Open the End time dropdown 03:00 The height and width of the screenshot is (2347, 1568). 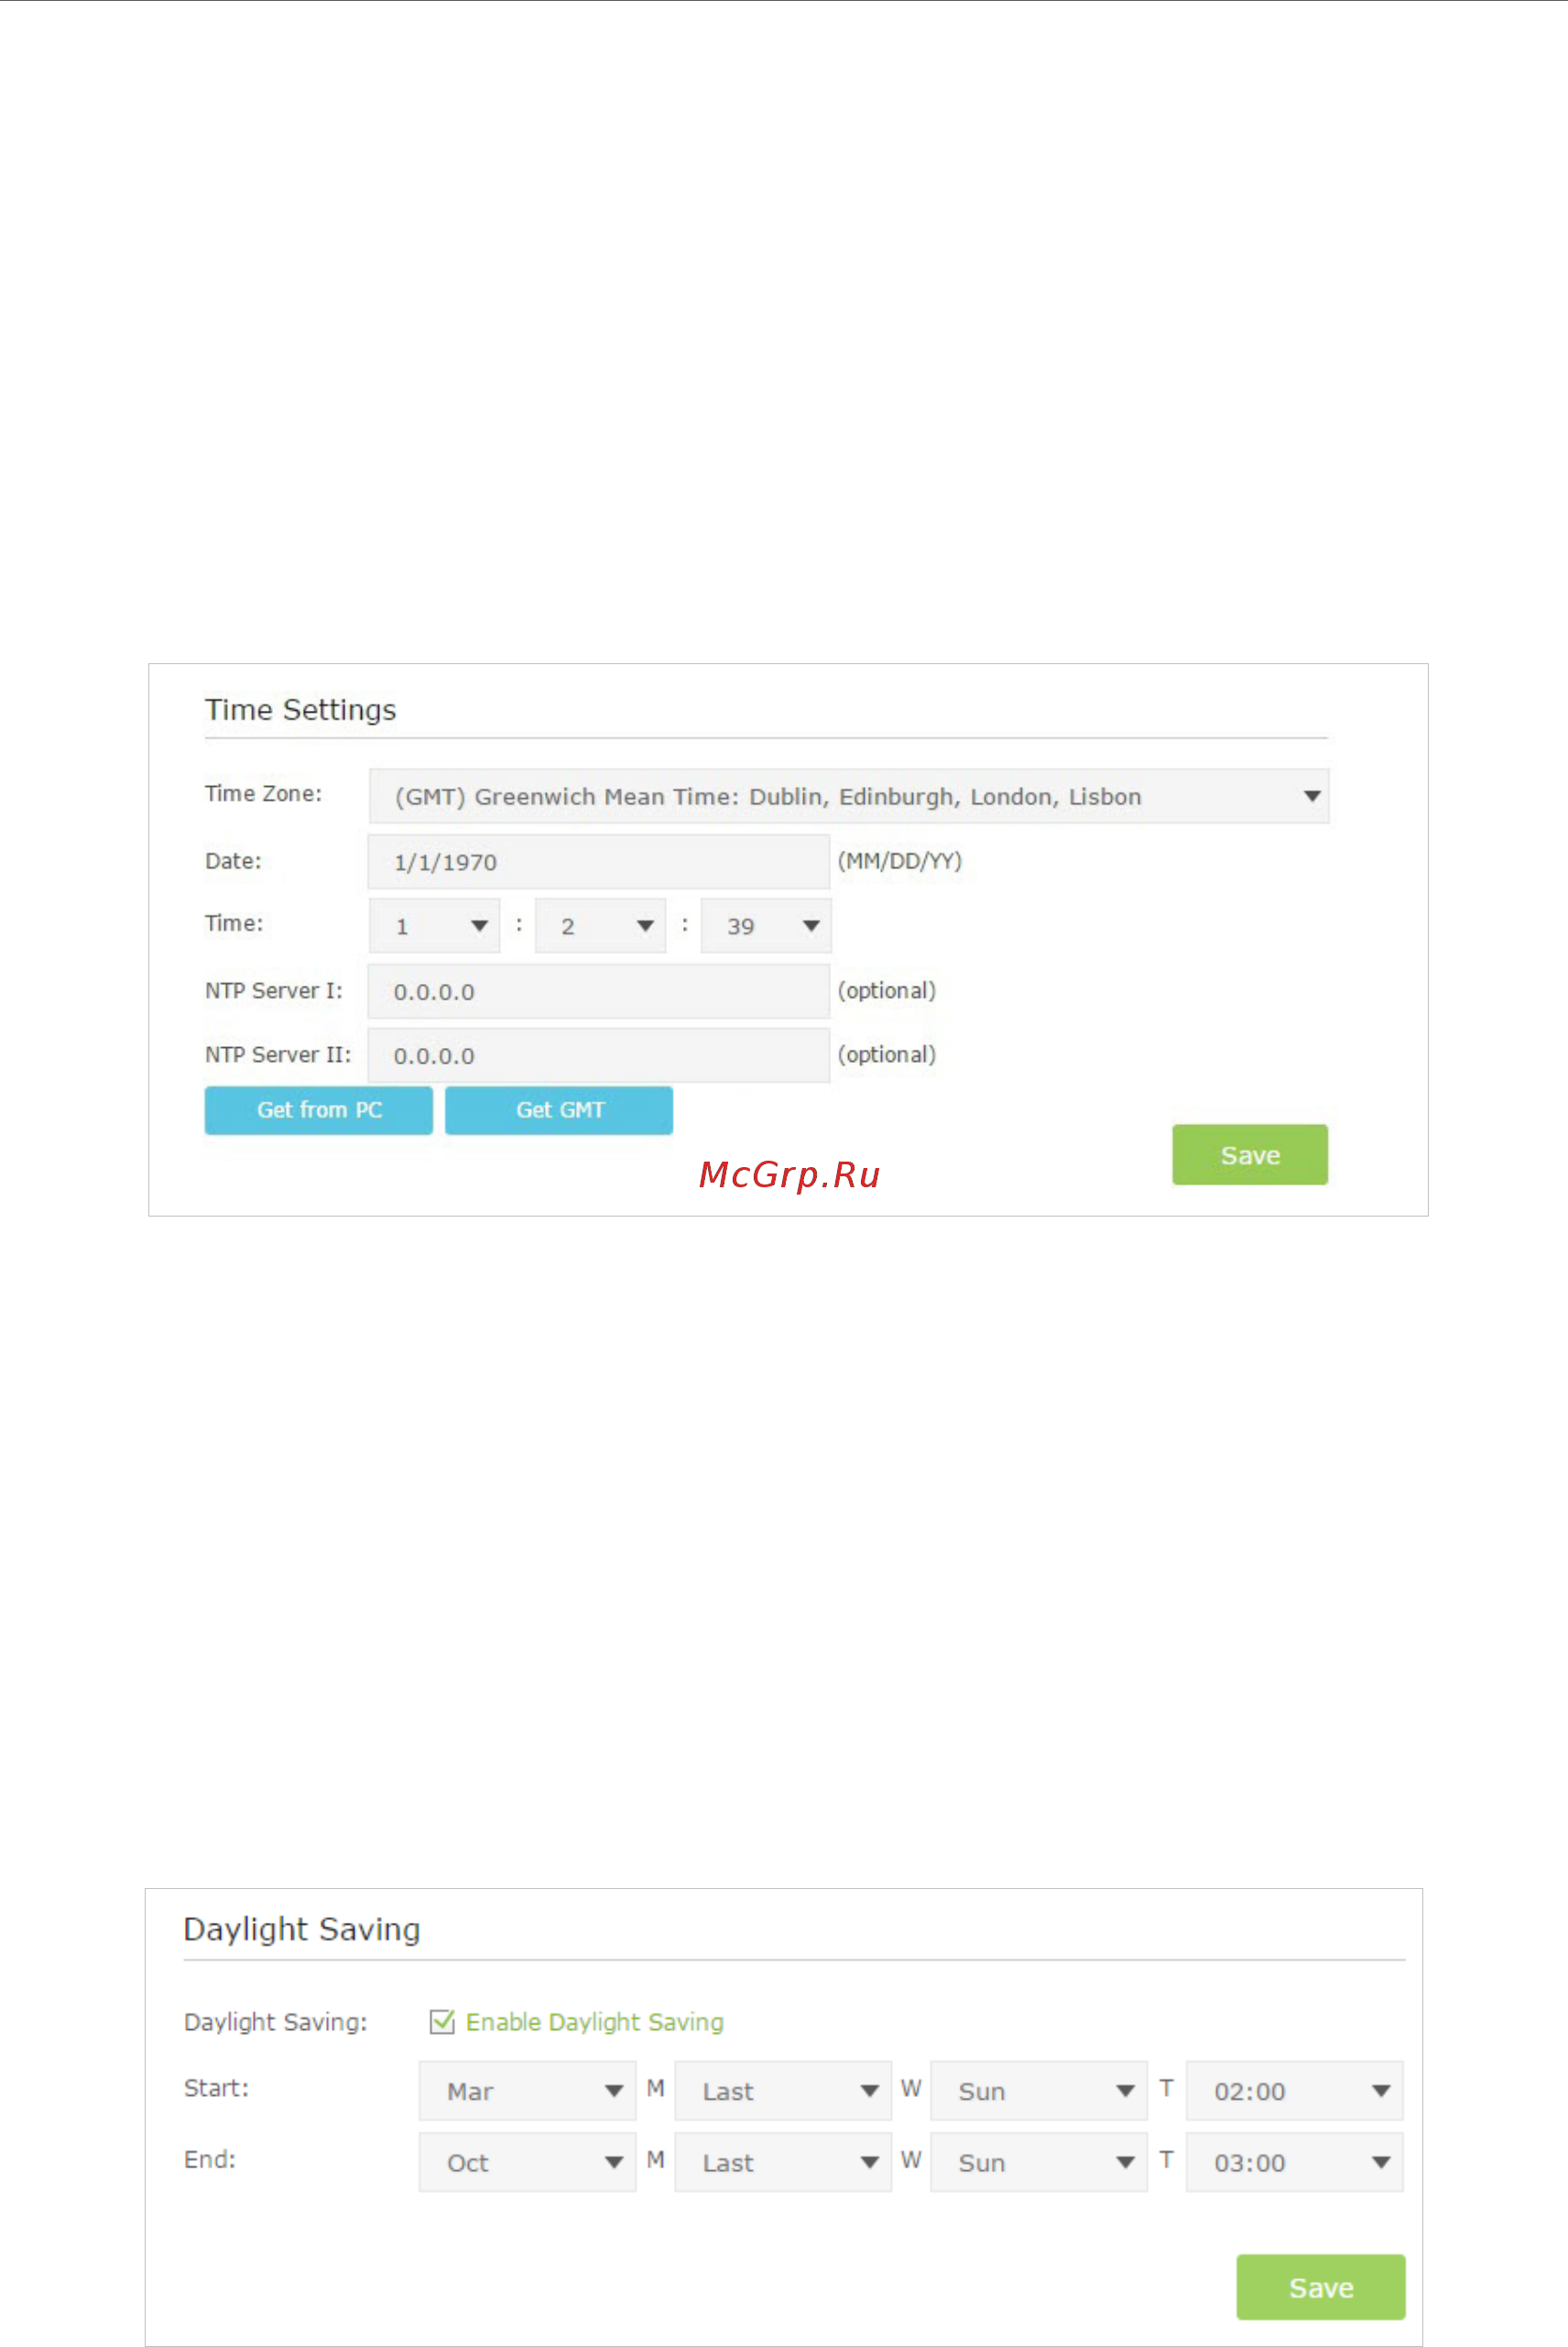1295,2162
